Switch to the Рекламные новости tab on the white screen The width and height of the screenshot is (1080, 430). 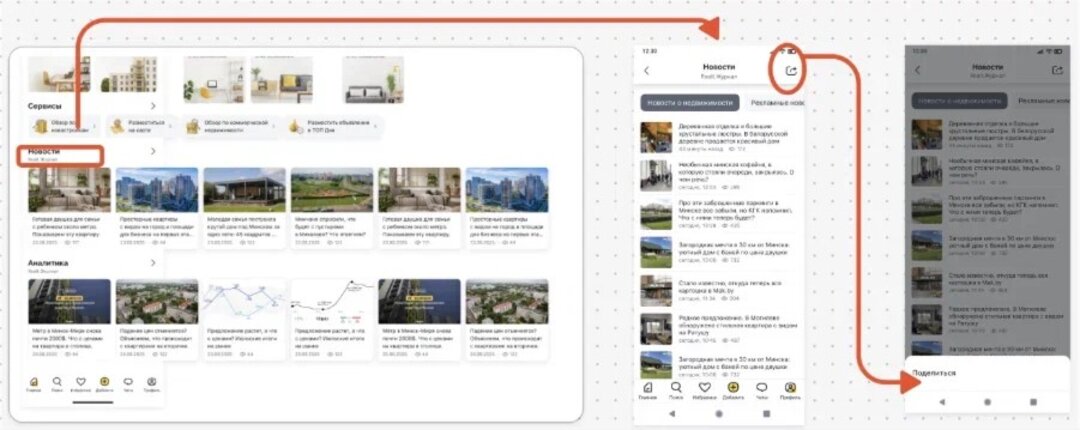click(776, 102)
